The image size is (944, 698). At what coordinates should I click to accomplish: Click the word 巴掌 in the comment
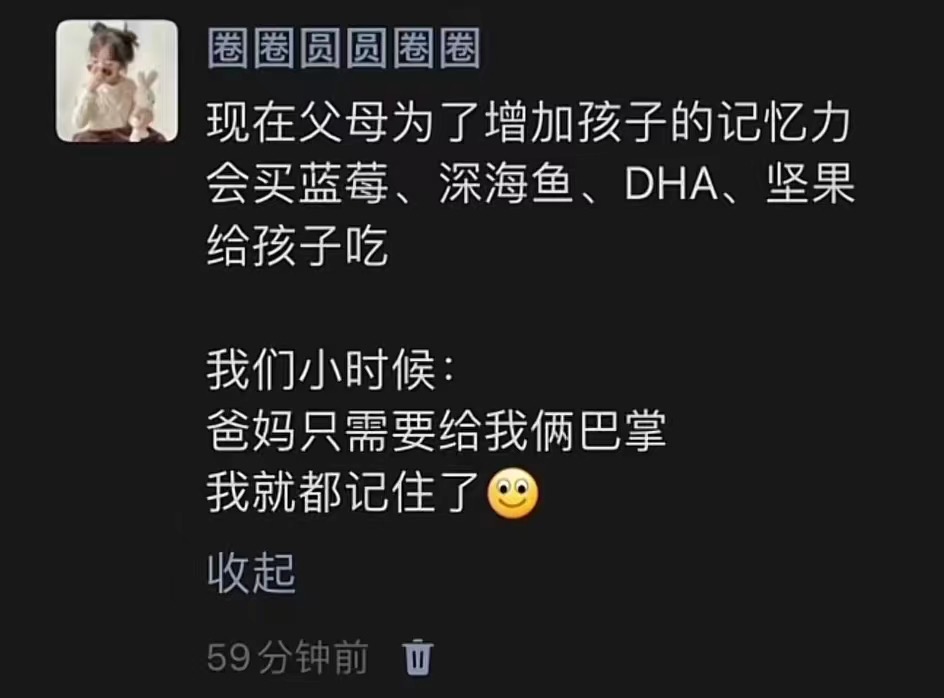point(623,432)
